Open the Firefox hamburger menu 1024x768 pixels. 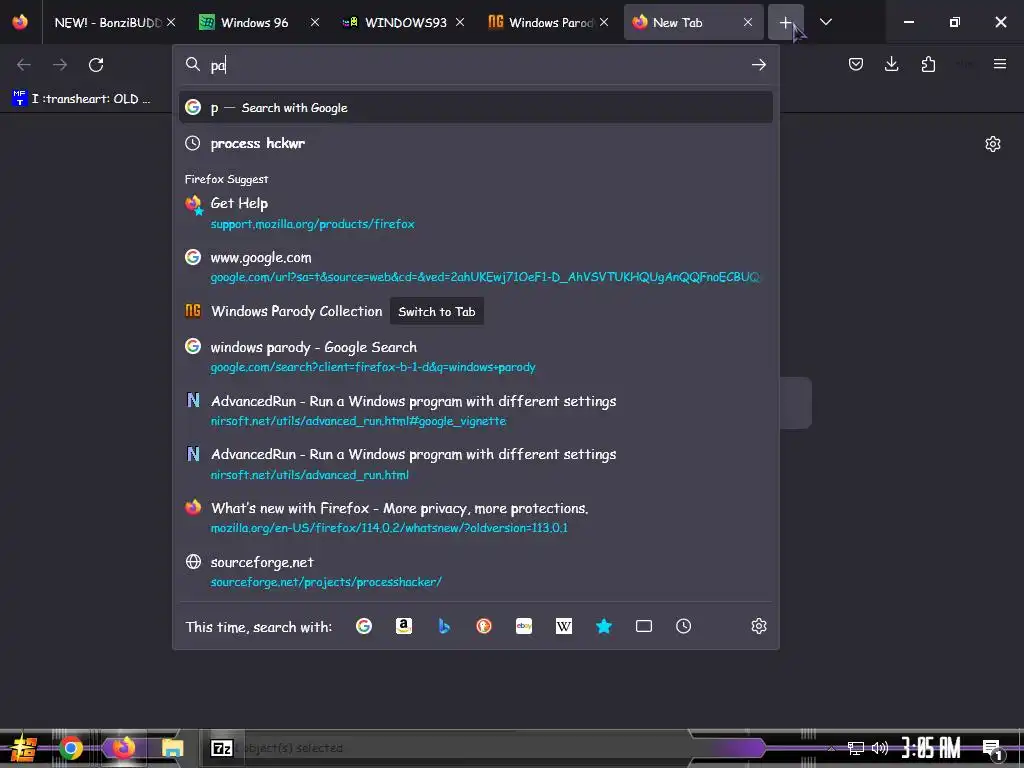pos(1000,64)
